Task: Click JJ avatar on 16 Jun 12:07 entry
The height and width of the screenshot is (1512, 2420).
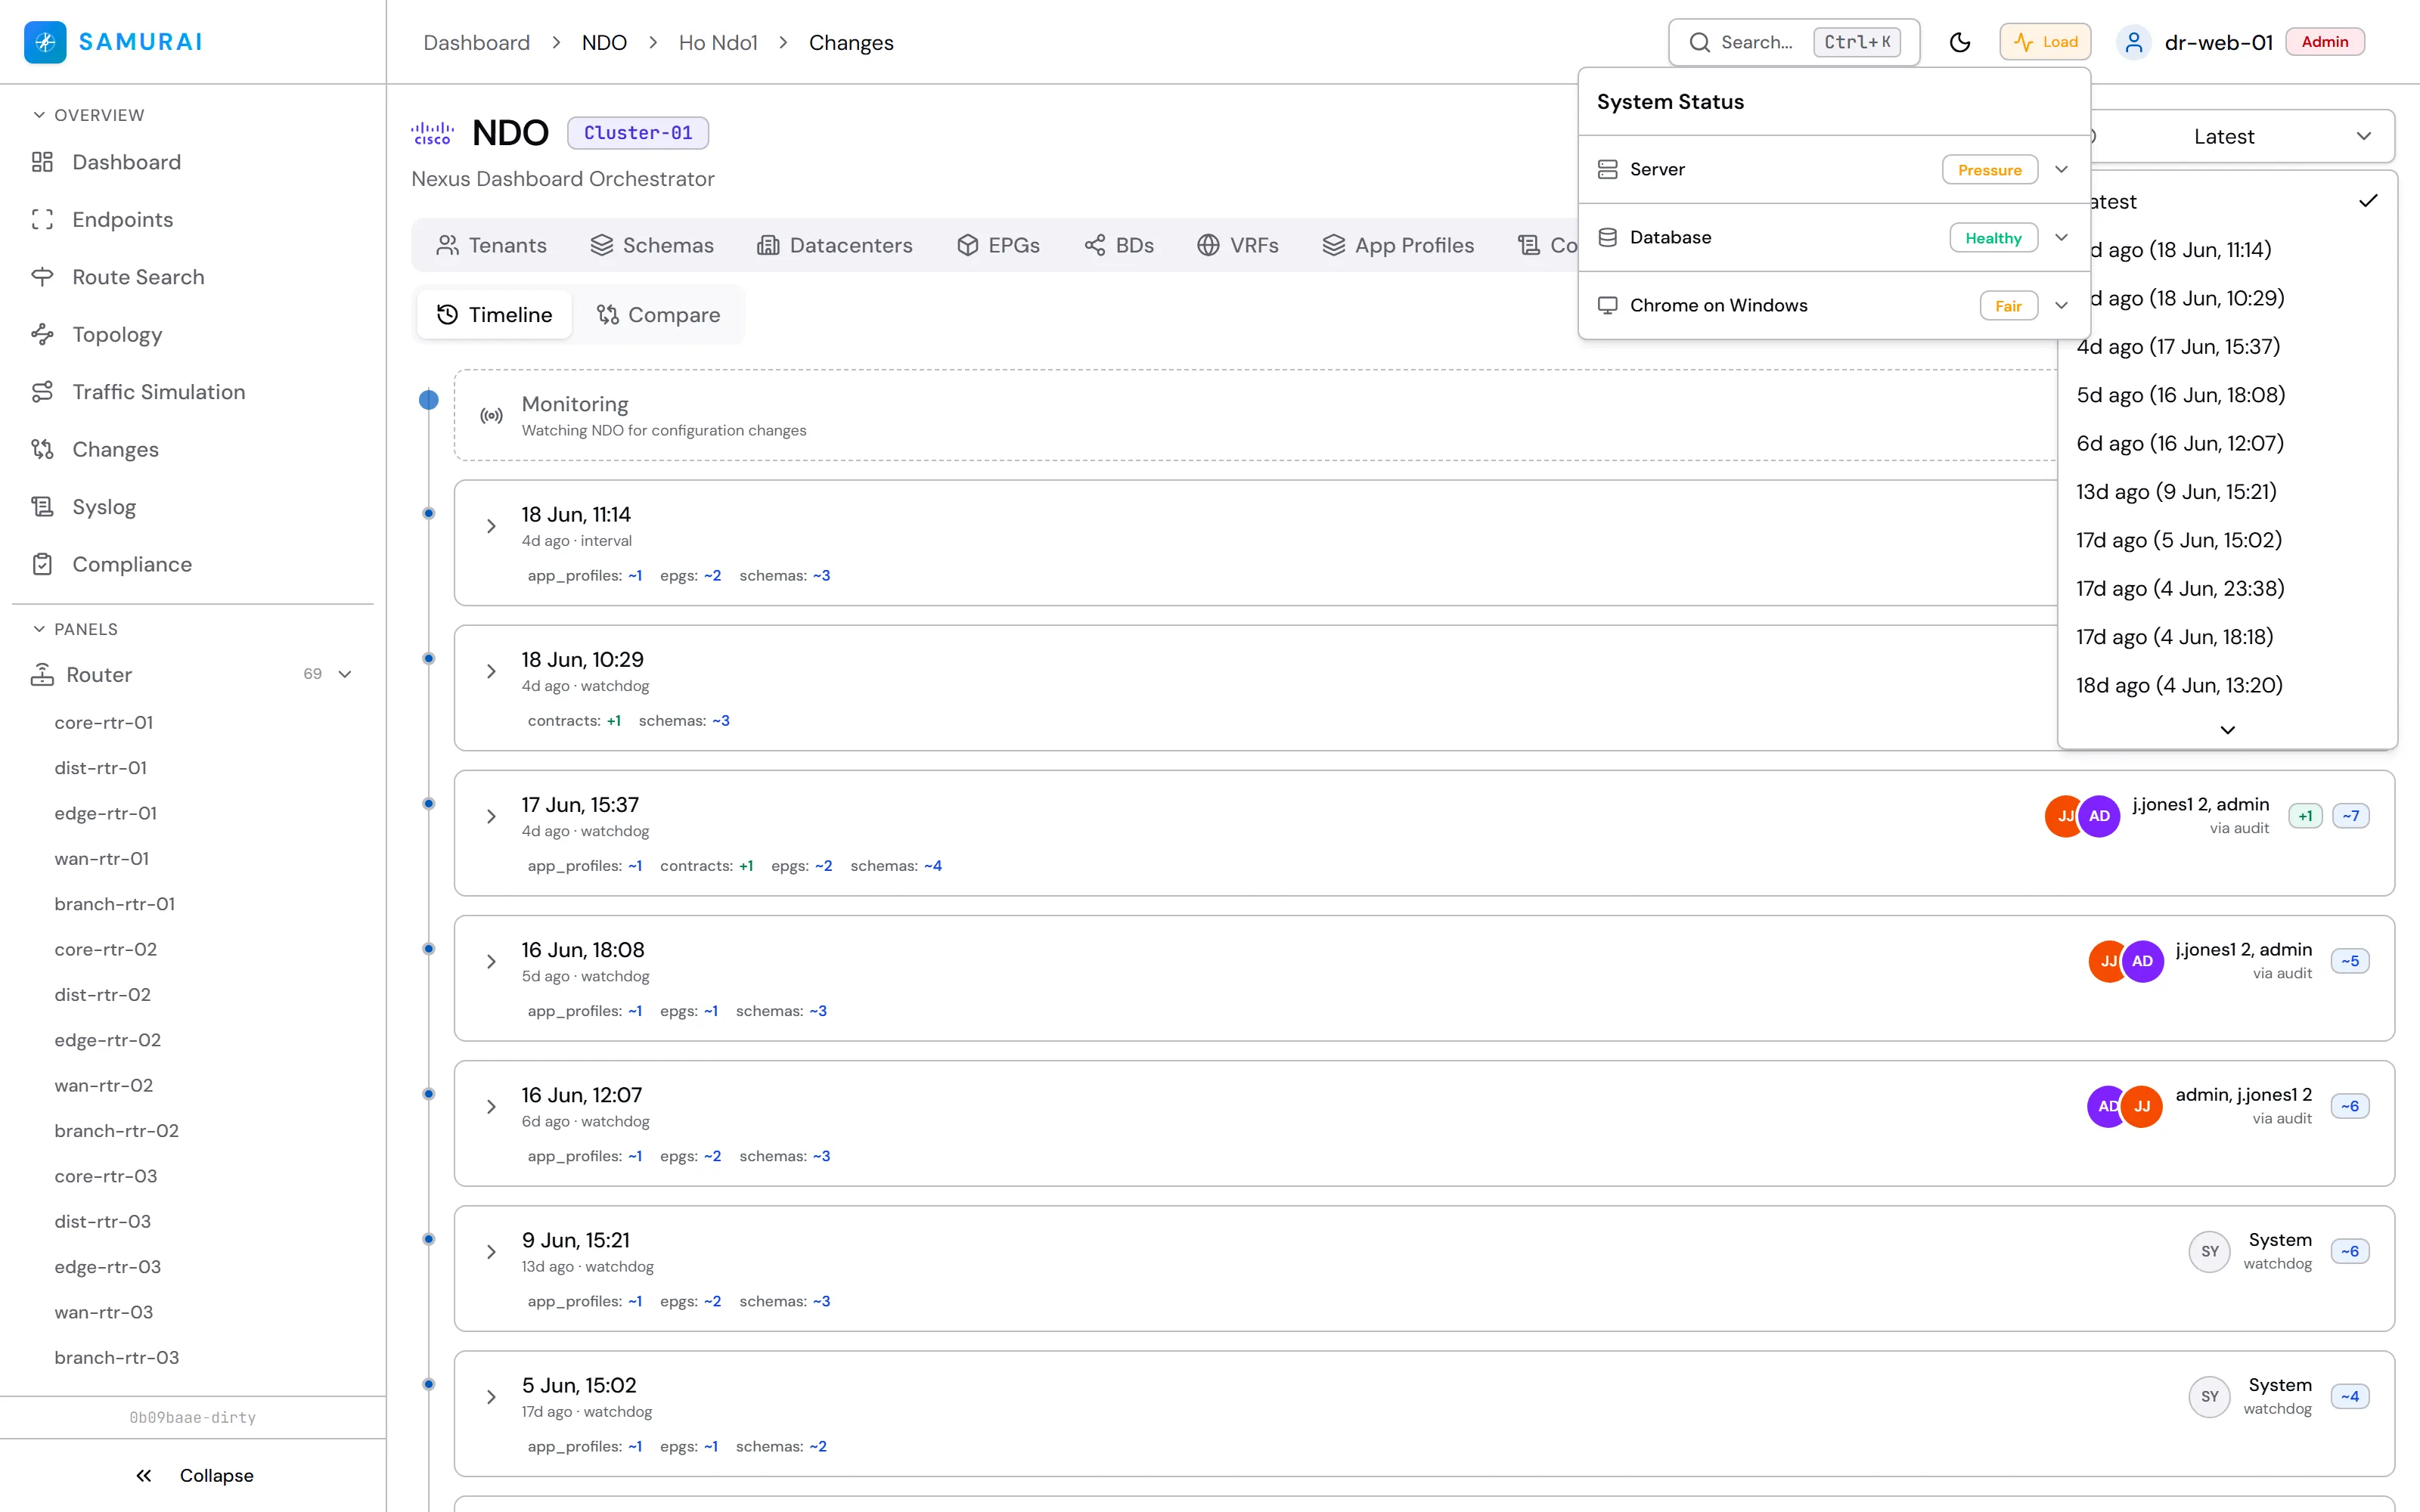Action: point(2142,1106)
